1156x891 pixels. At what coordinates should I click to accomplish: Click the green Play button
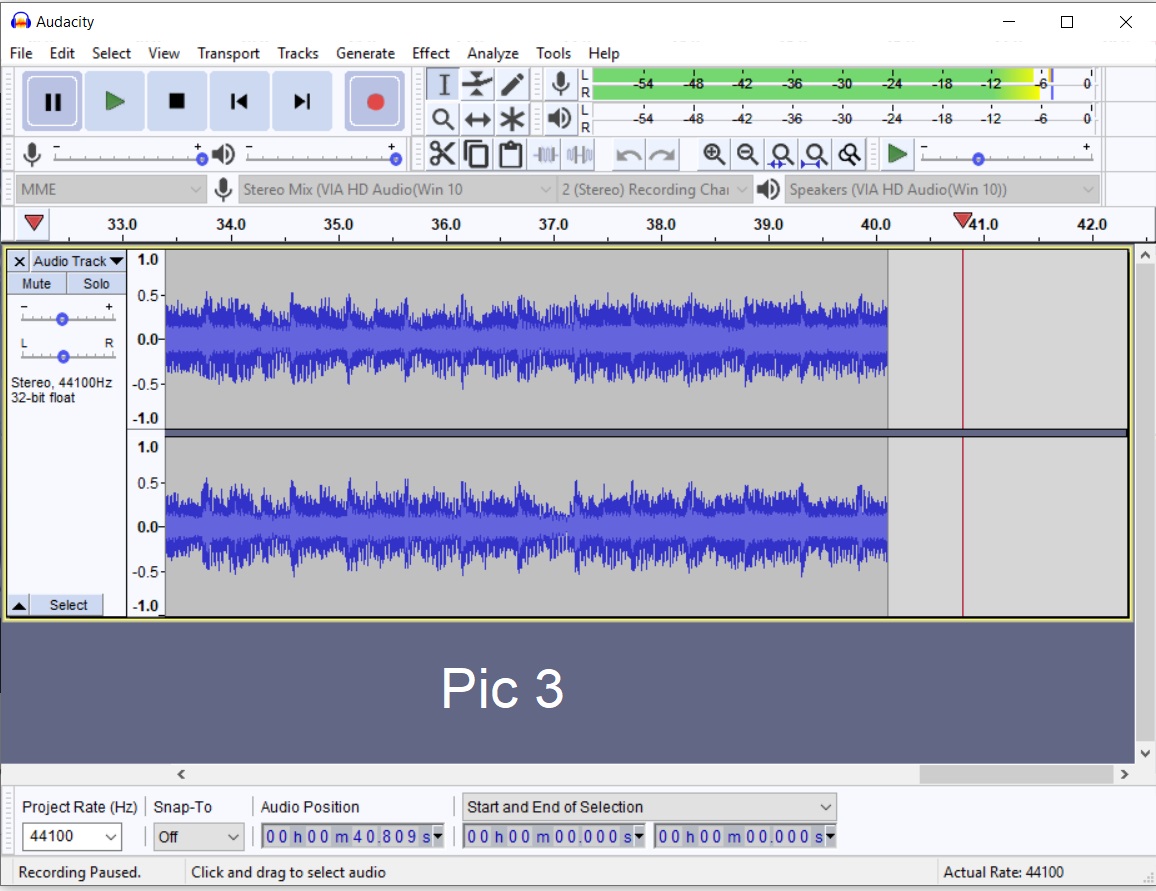(114, 101)
